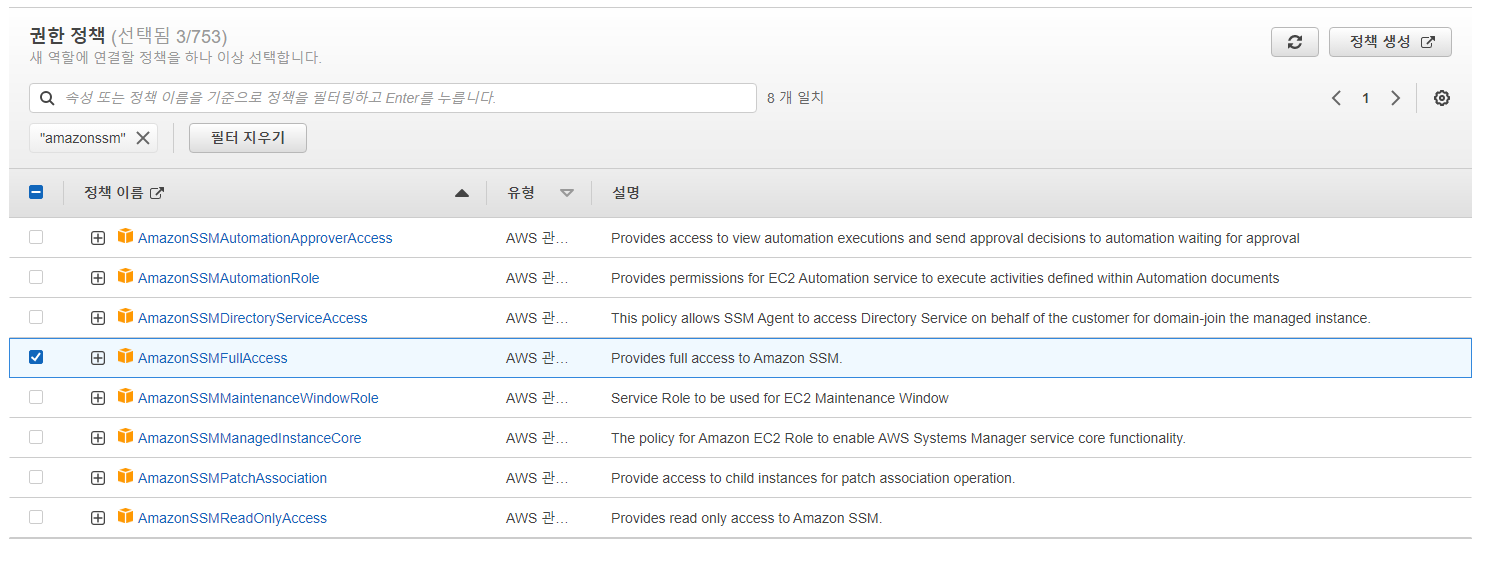Expand AmazonSSMReadOnlyAccess policy details
The image size is (1495, 565).
click(x=98, y=519)
